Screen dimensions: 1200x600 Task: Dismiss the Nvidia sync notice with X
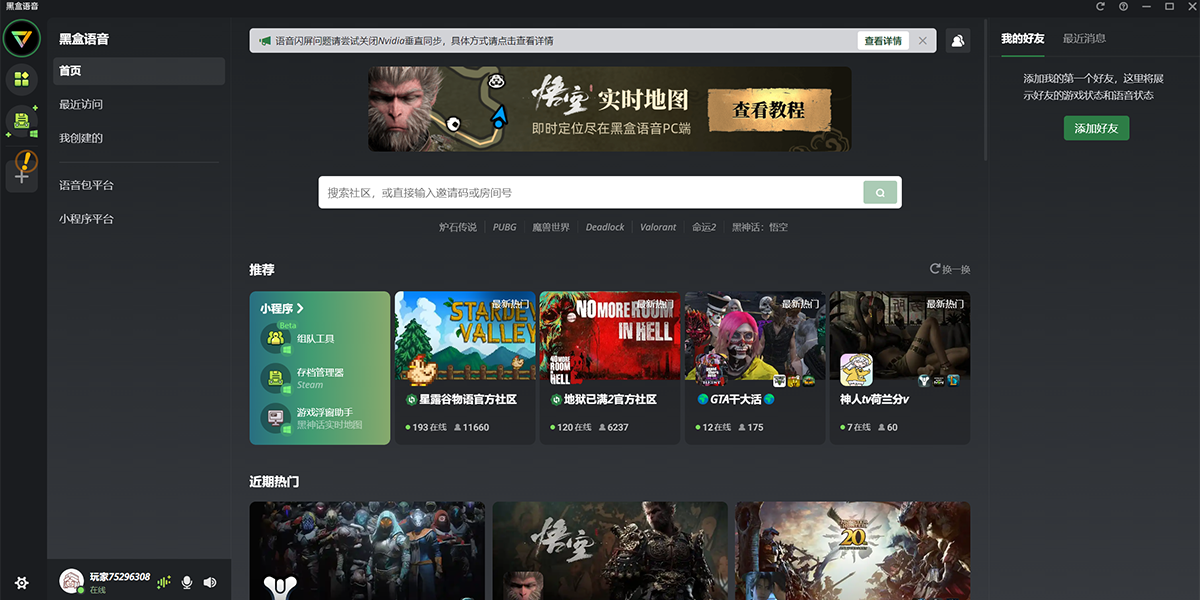[922, 41]
